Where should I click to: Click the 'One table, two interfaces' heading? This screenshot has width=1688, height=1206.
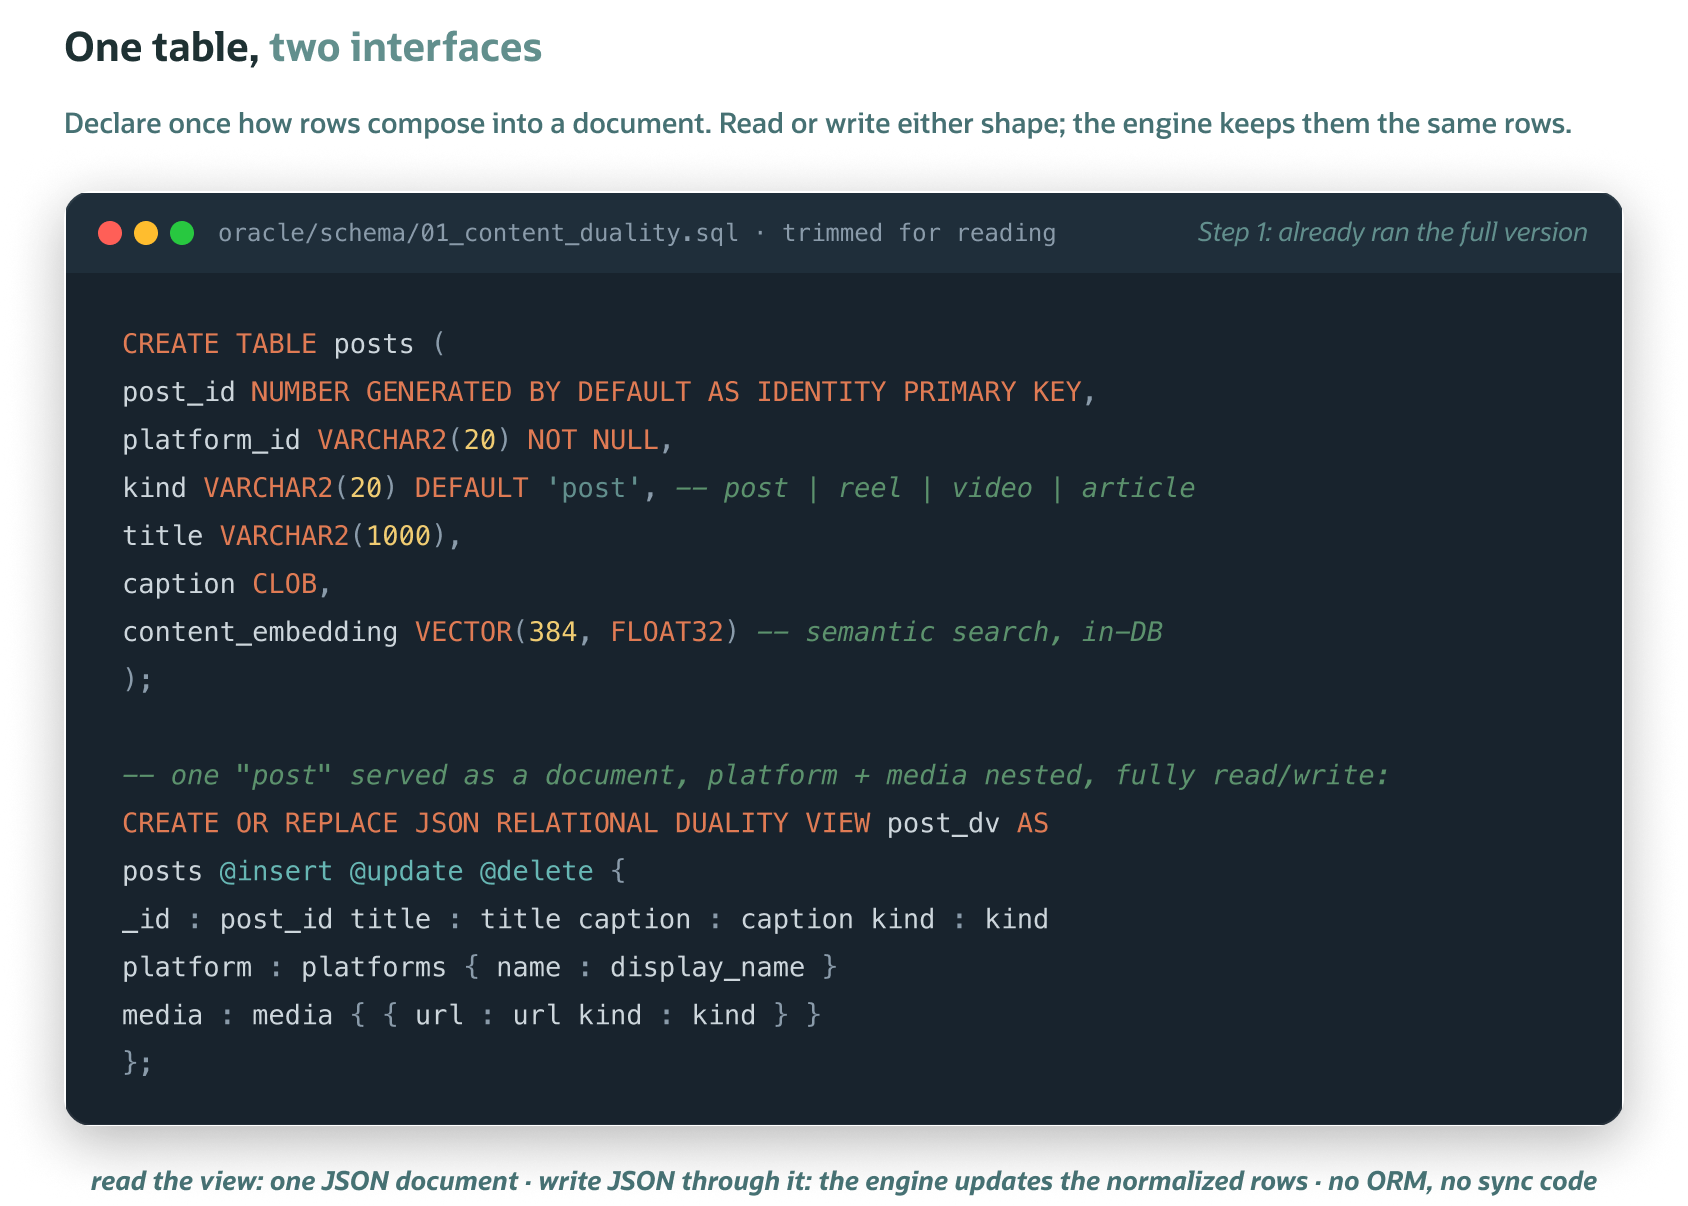(x=303, y=47)
